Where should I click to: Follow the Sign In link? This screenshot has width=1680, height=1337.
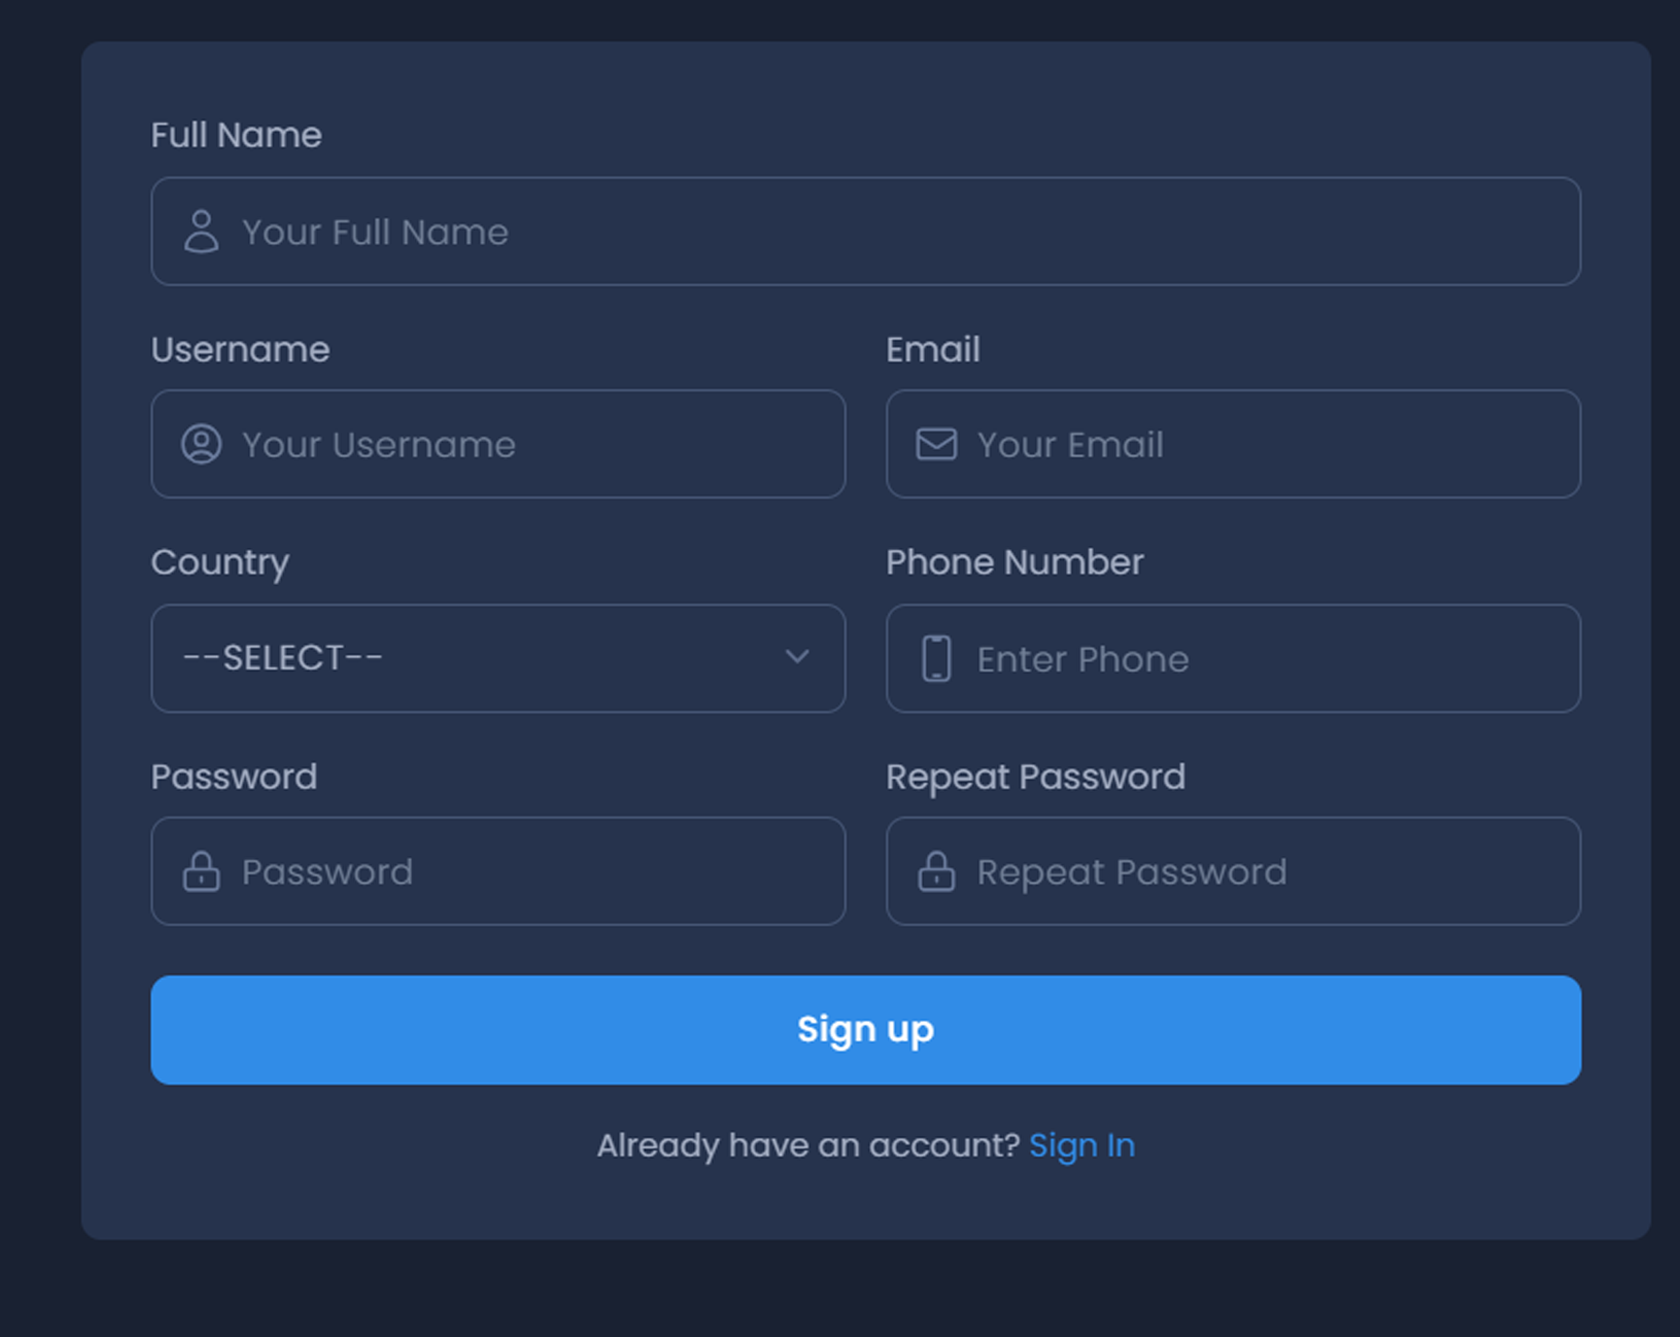pyautogui.click(x=1082, y=1145)
